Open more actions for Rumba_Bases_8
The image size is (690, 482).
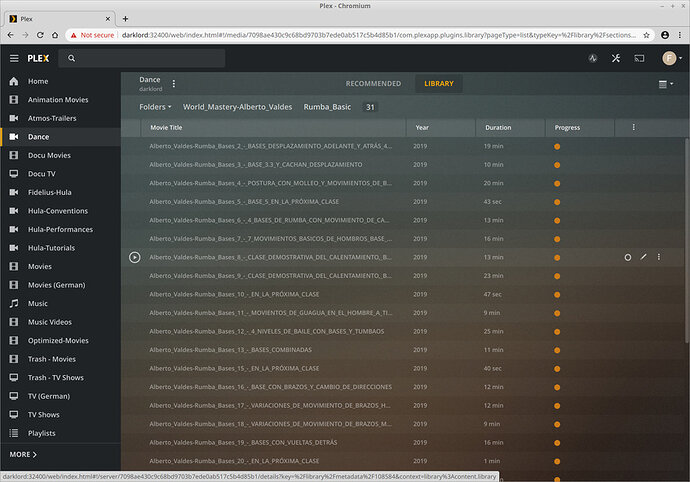click(x=658, y=257)
